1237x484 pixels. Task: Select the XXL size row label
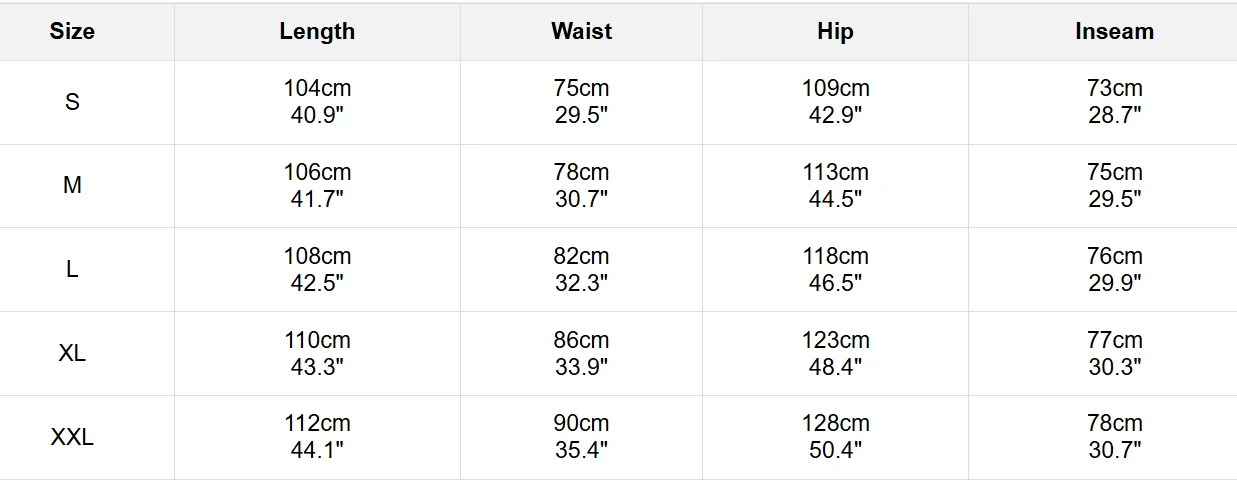pos(72,438)
